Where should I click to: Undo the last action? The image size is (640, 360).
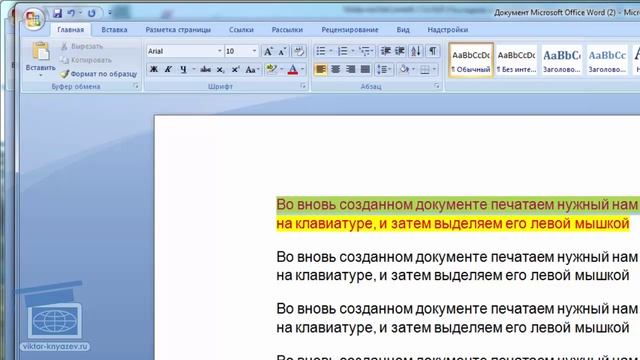coord(71,13)
